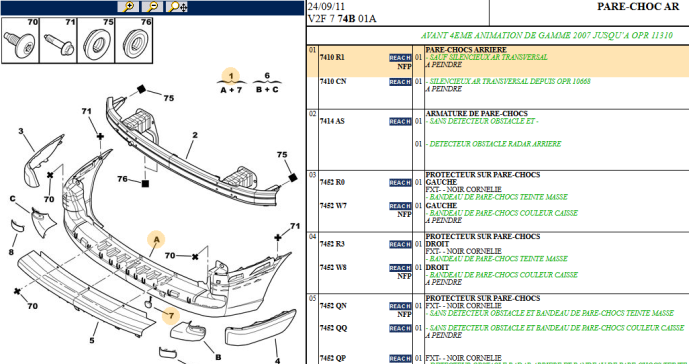
Task: Open the screw thumbnail numbered 70
Action: click(21, 40)
